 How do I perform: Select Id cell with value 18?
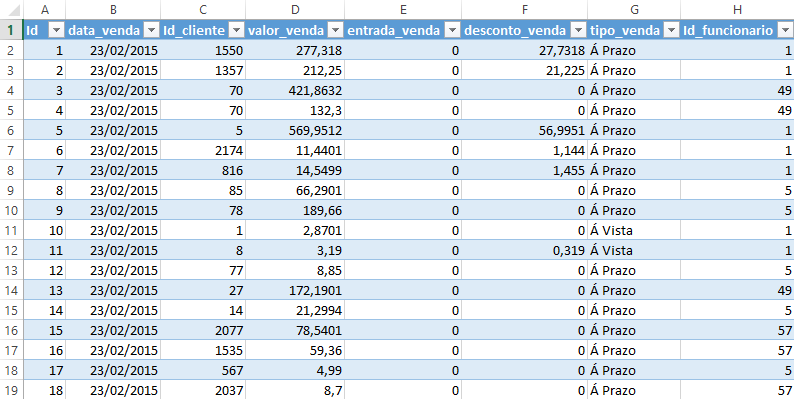pyautogui.click(x=45, y=390)
